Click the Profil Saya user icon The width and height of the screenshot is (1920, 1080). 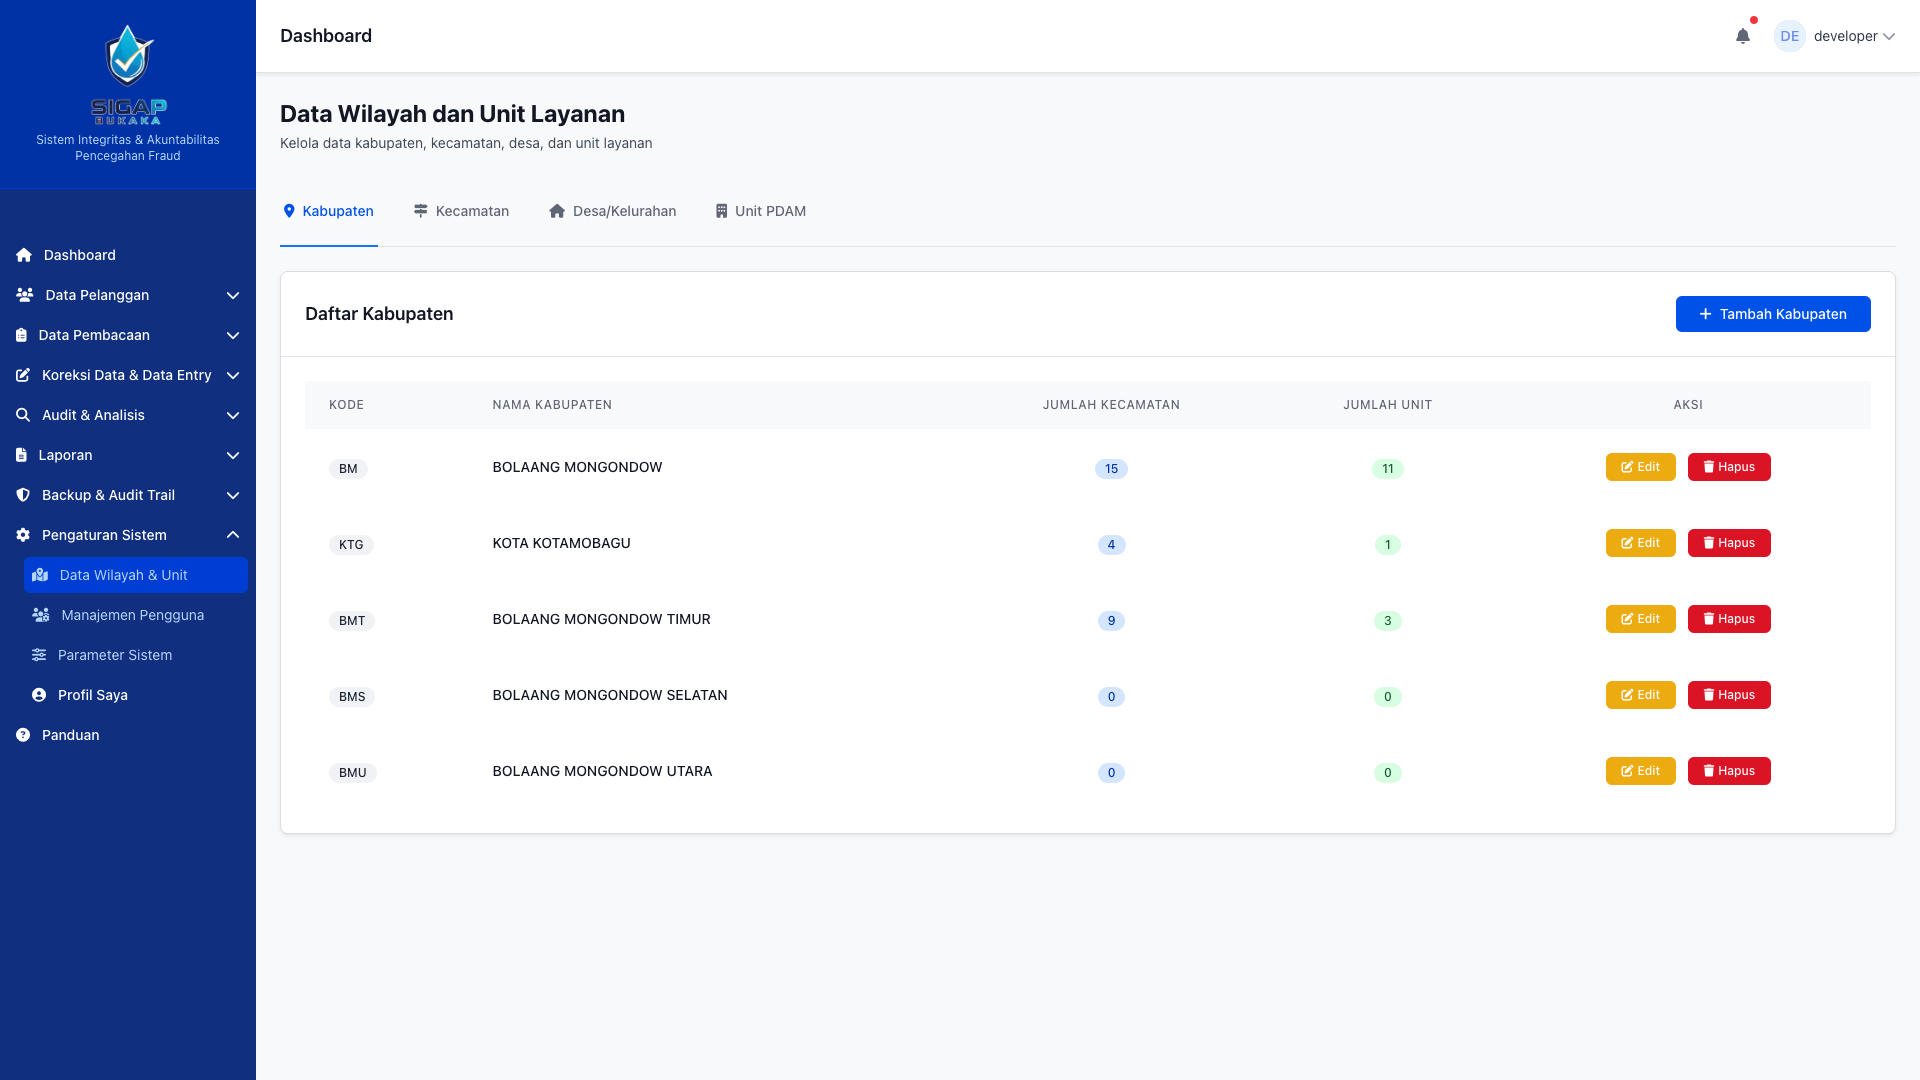[39, 695]
